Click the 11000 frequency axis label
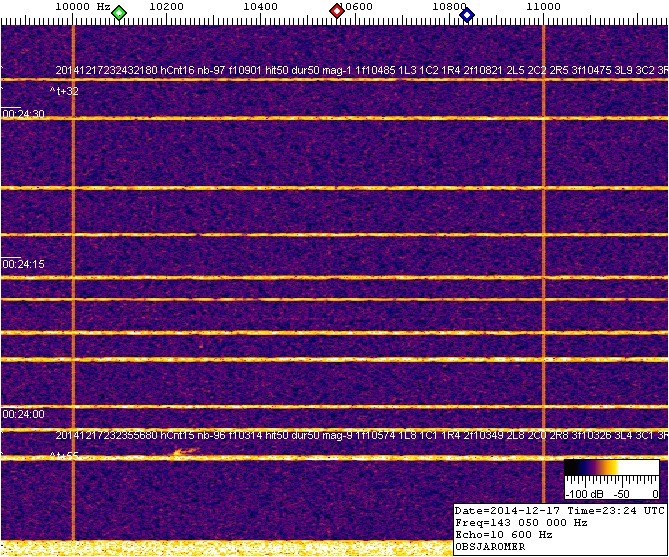Viewport: 669px width, 557px height. (543, 7)
